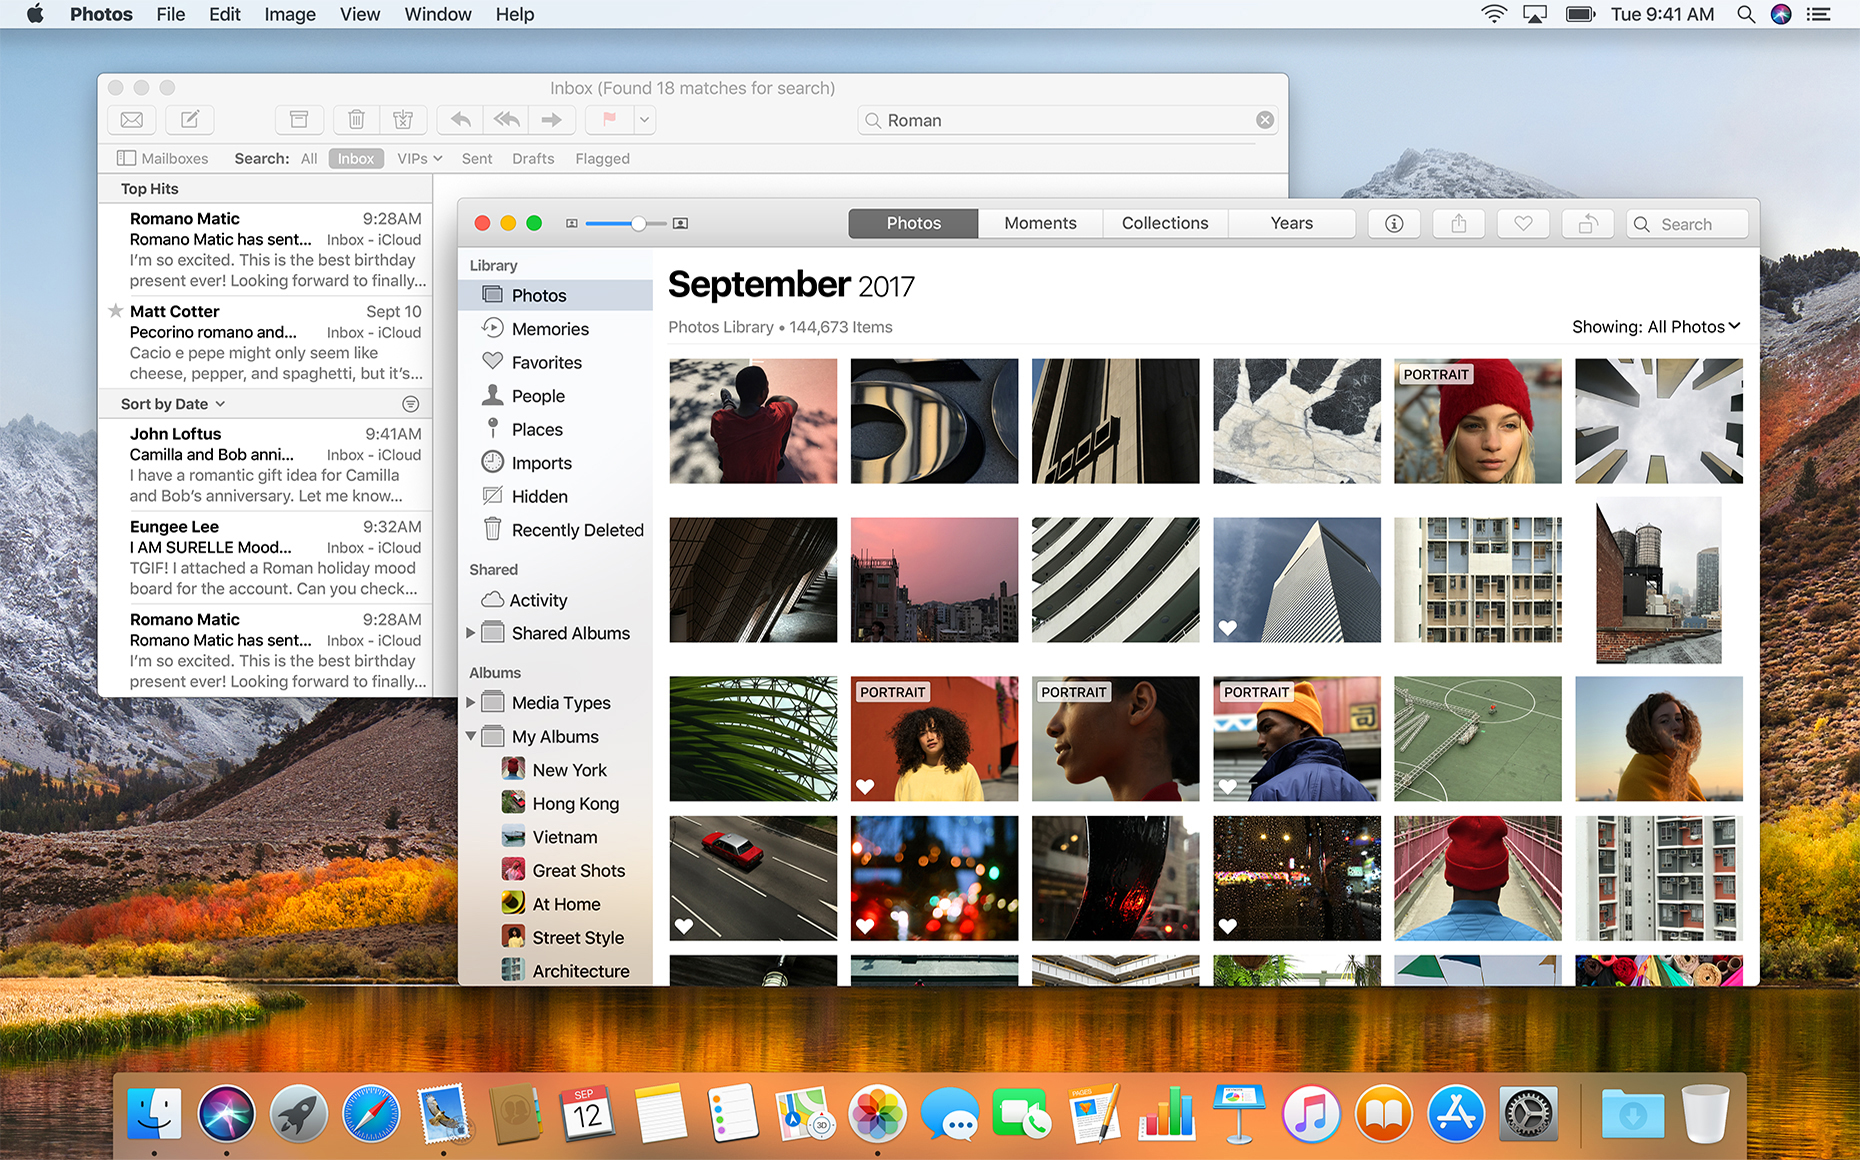Screen dimensions: 1860x1160
Task: Open the Sort by Date options
Action: pos(173,404)
